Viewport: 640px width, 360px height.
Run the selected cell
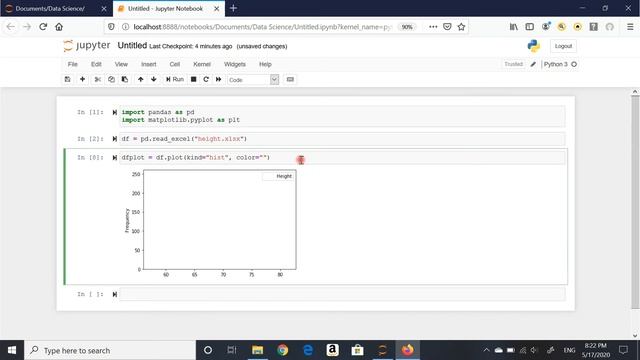[x=175, y=79]
